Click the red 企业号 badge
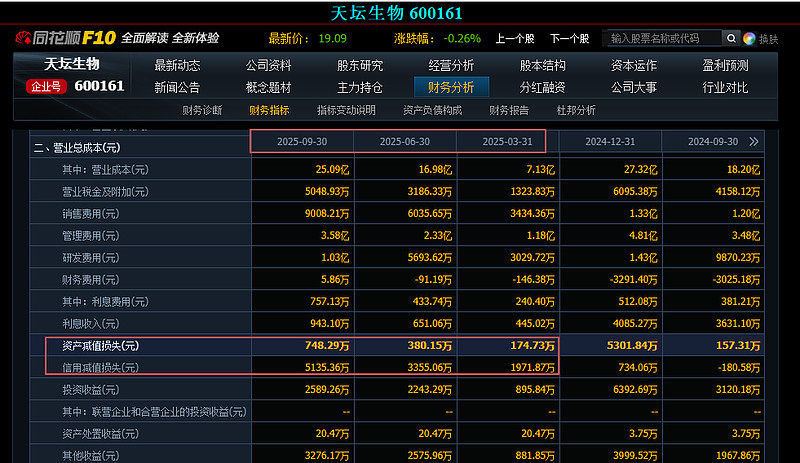 coord(47,86)
